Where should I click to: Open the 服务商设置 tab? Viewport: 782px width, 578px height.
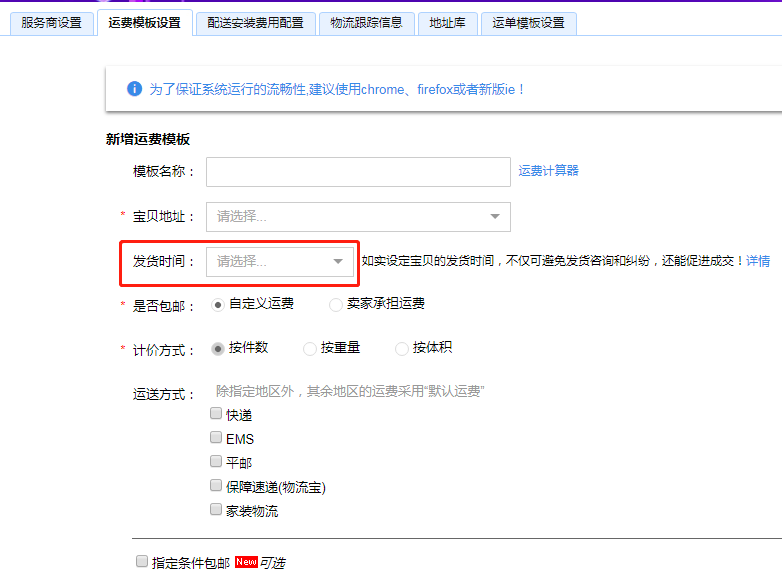coord(52,23)
